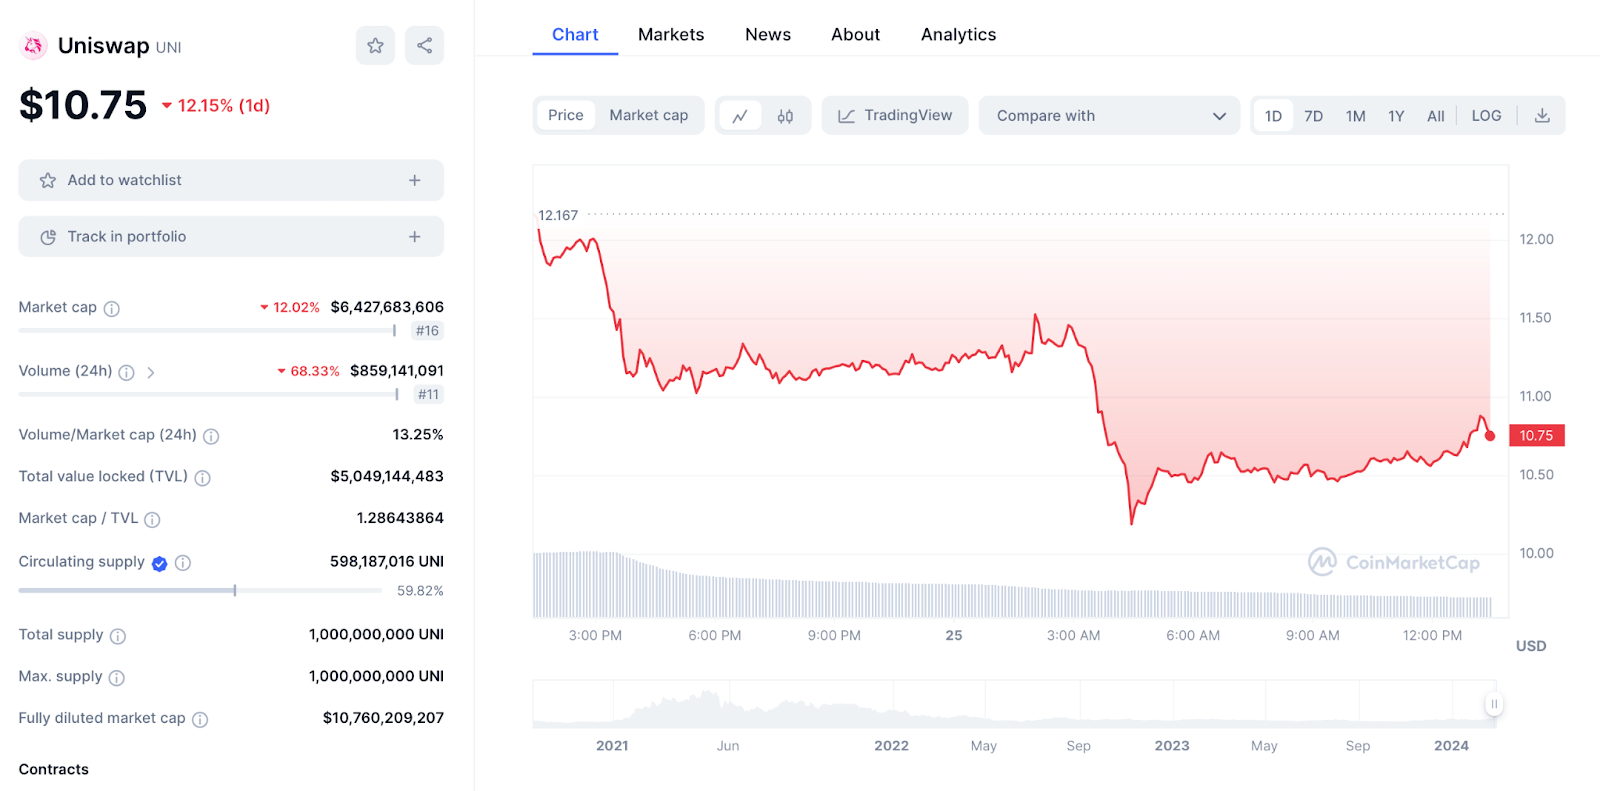The height and width of the screenshot is (791, 1600).
Task: Click info icon beside Max. supply
Action: coord(117,678)
